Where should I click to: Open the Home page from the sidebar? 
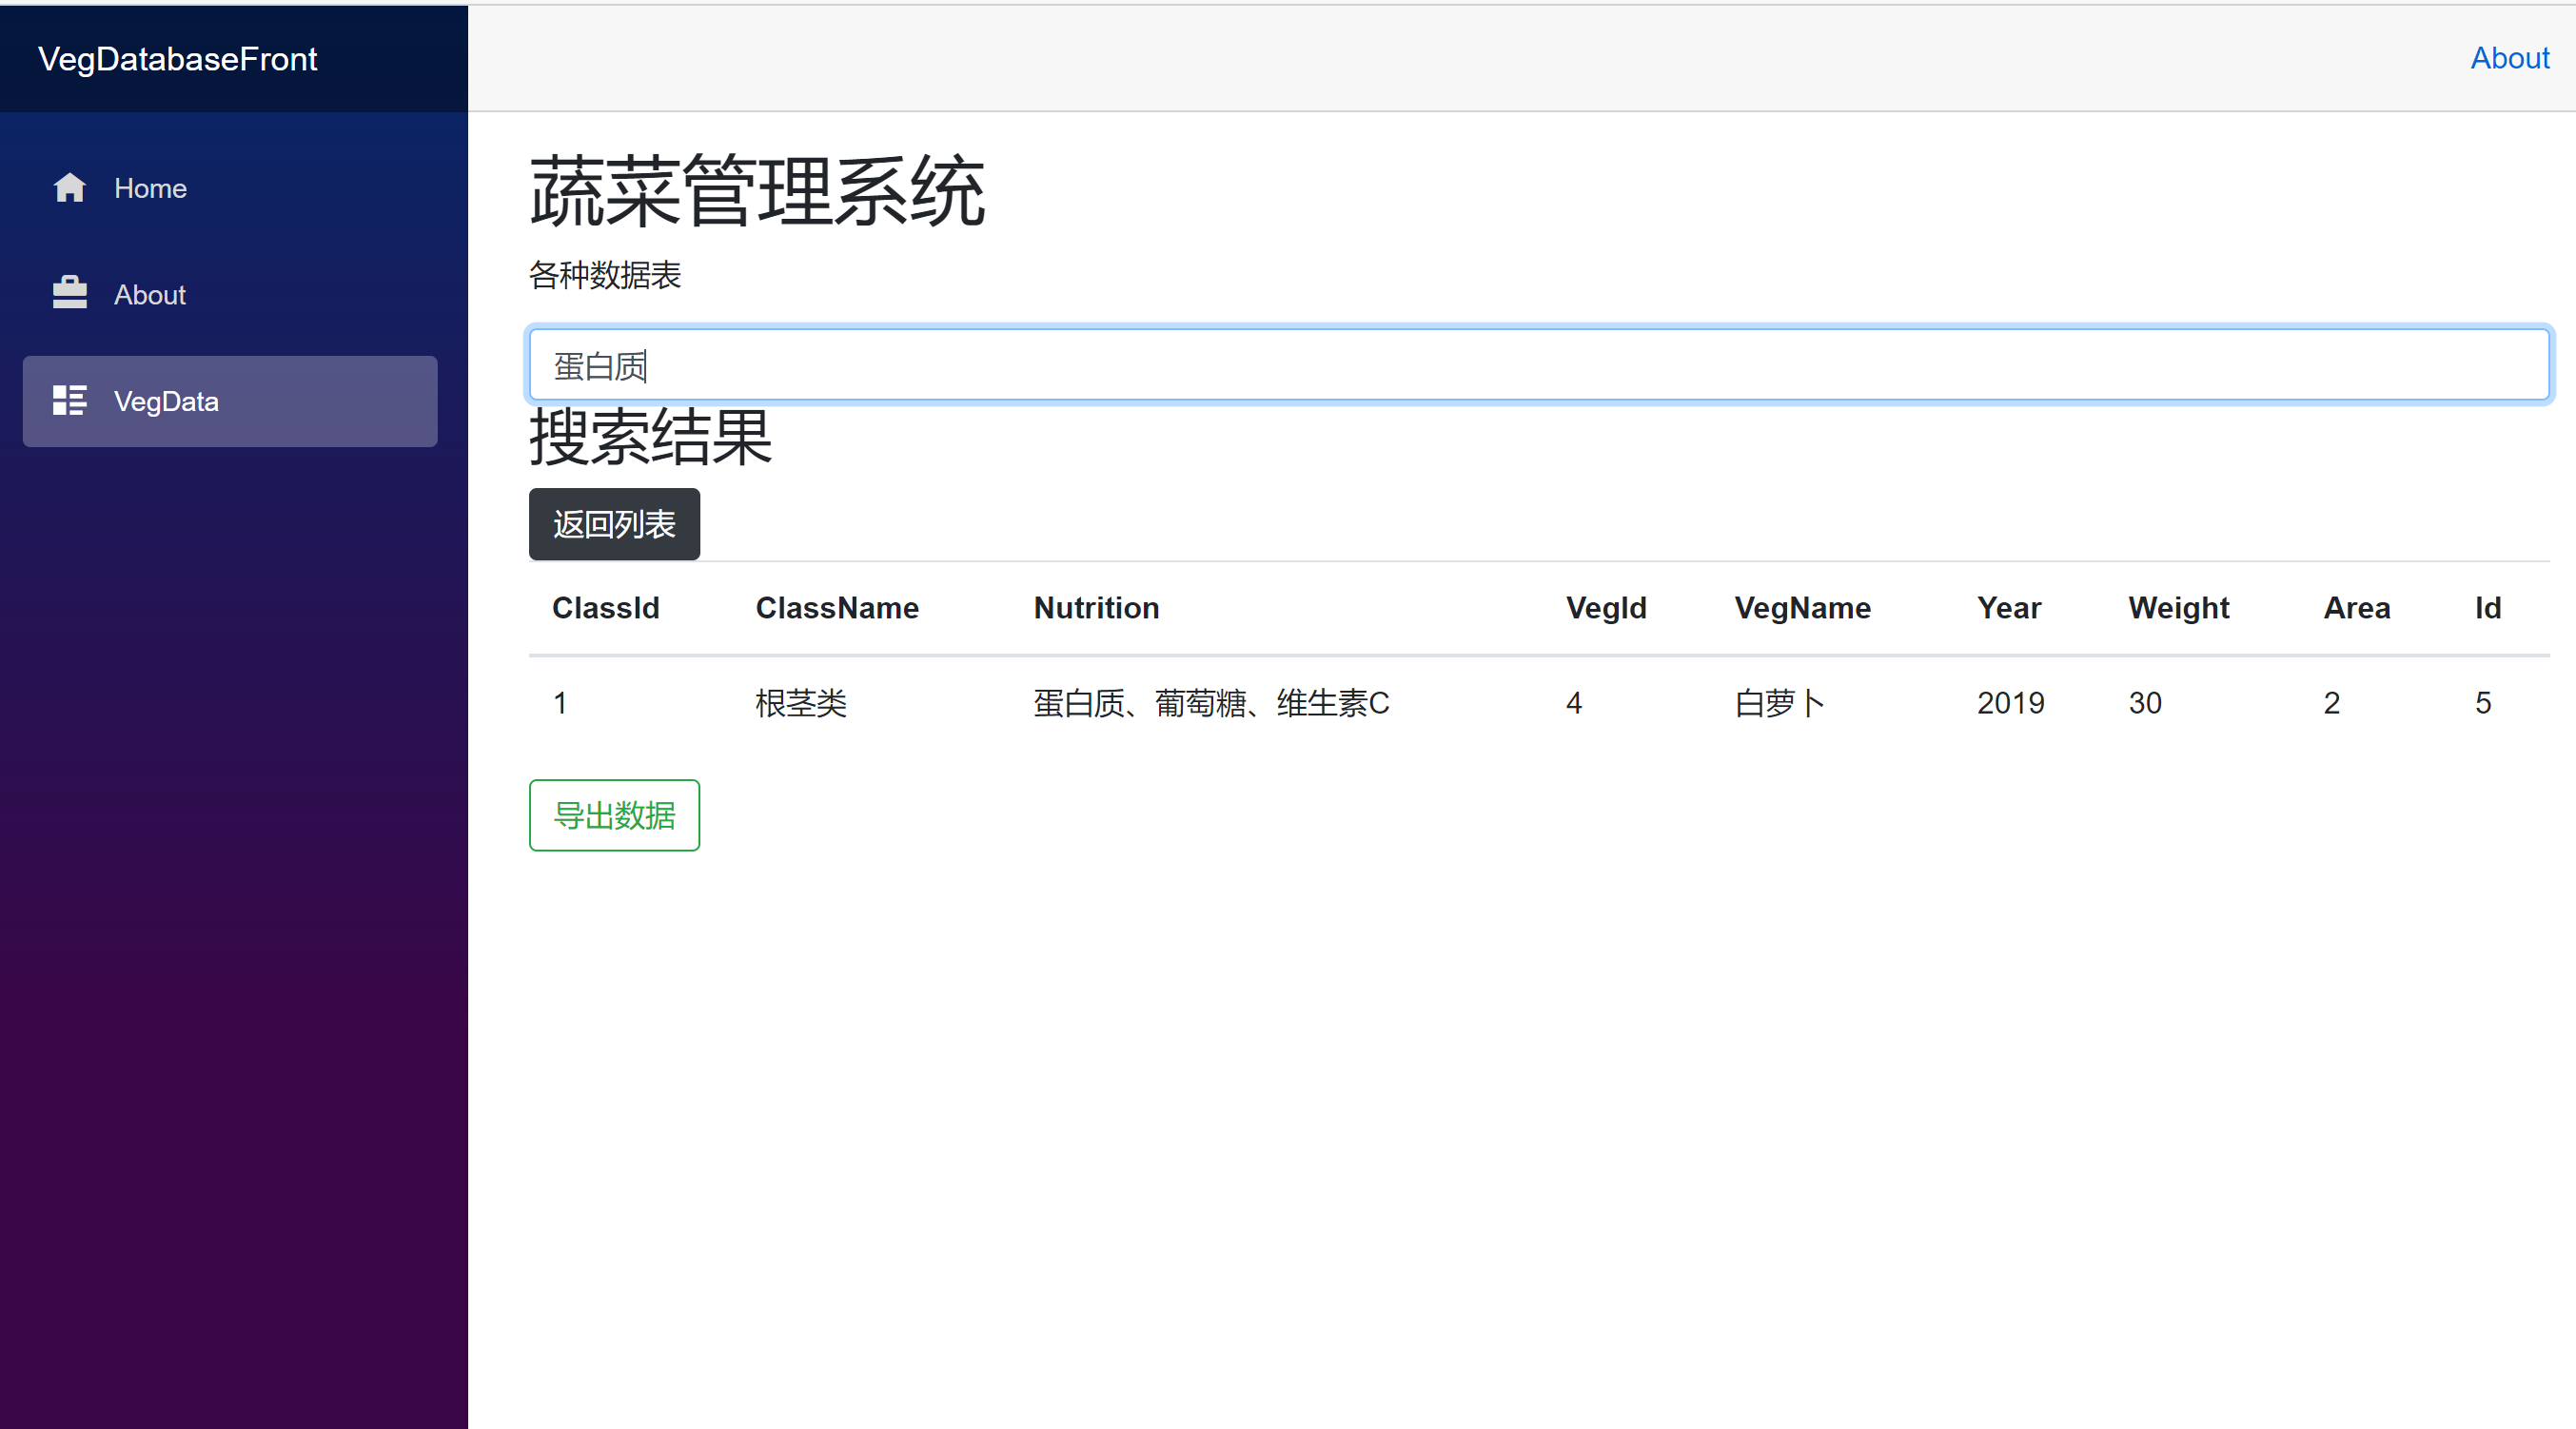[150, 188]
